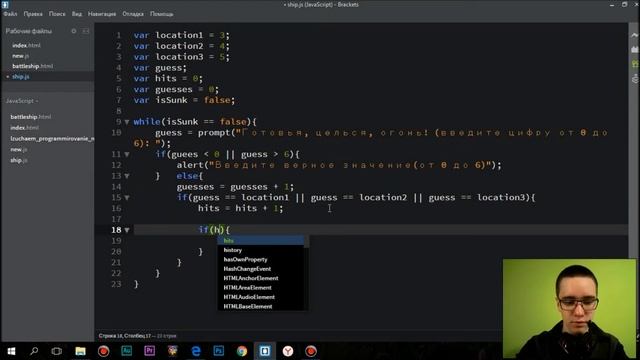
Task: Collapse the if block at line 11
Action: point(127,154)
